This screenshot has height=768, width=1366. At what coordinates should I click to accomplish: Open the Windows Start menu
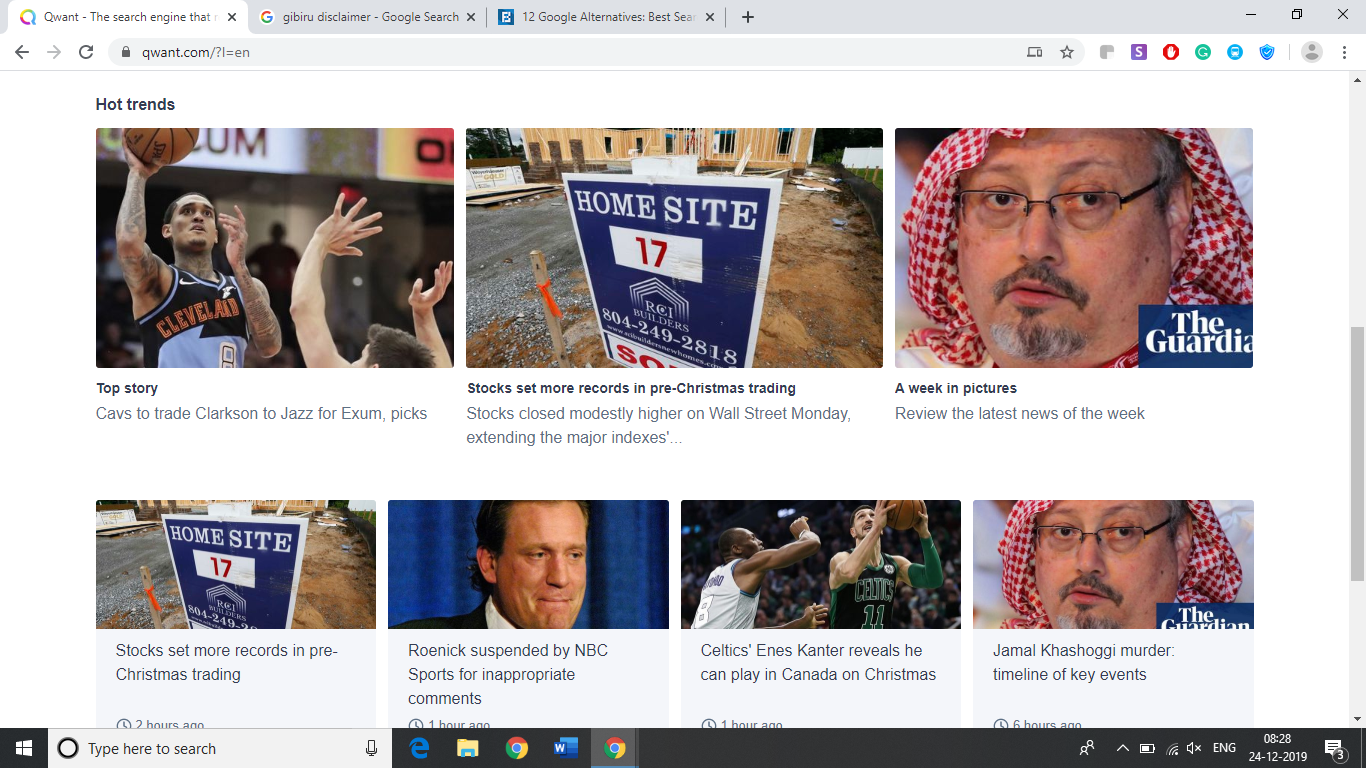point(24,748)
